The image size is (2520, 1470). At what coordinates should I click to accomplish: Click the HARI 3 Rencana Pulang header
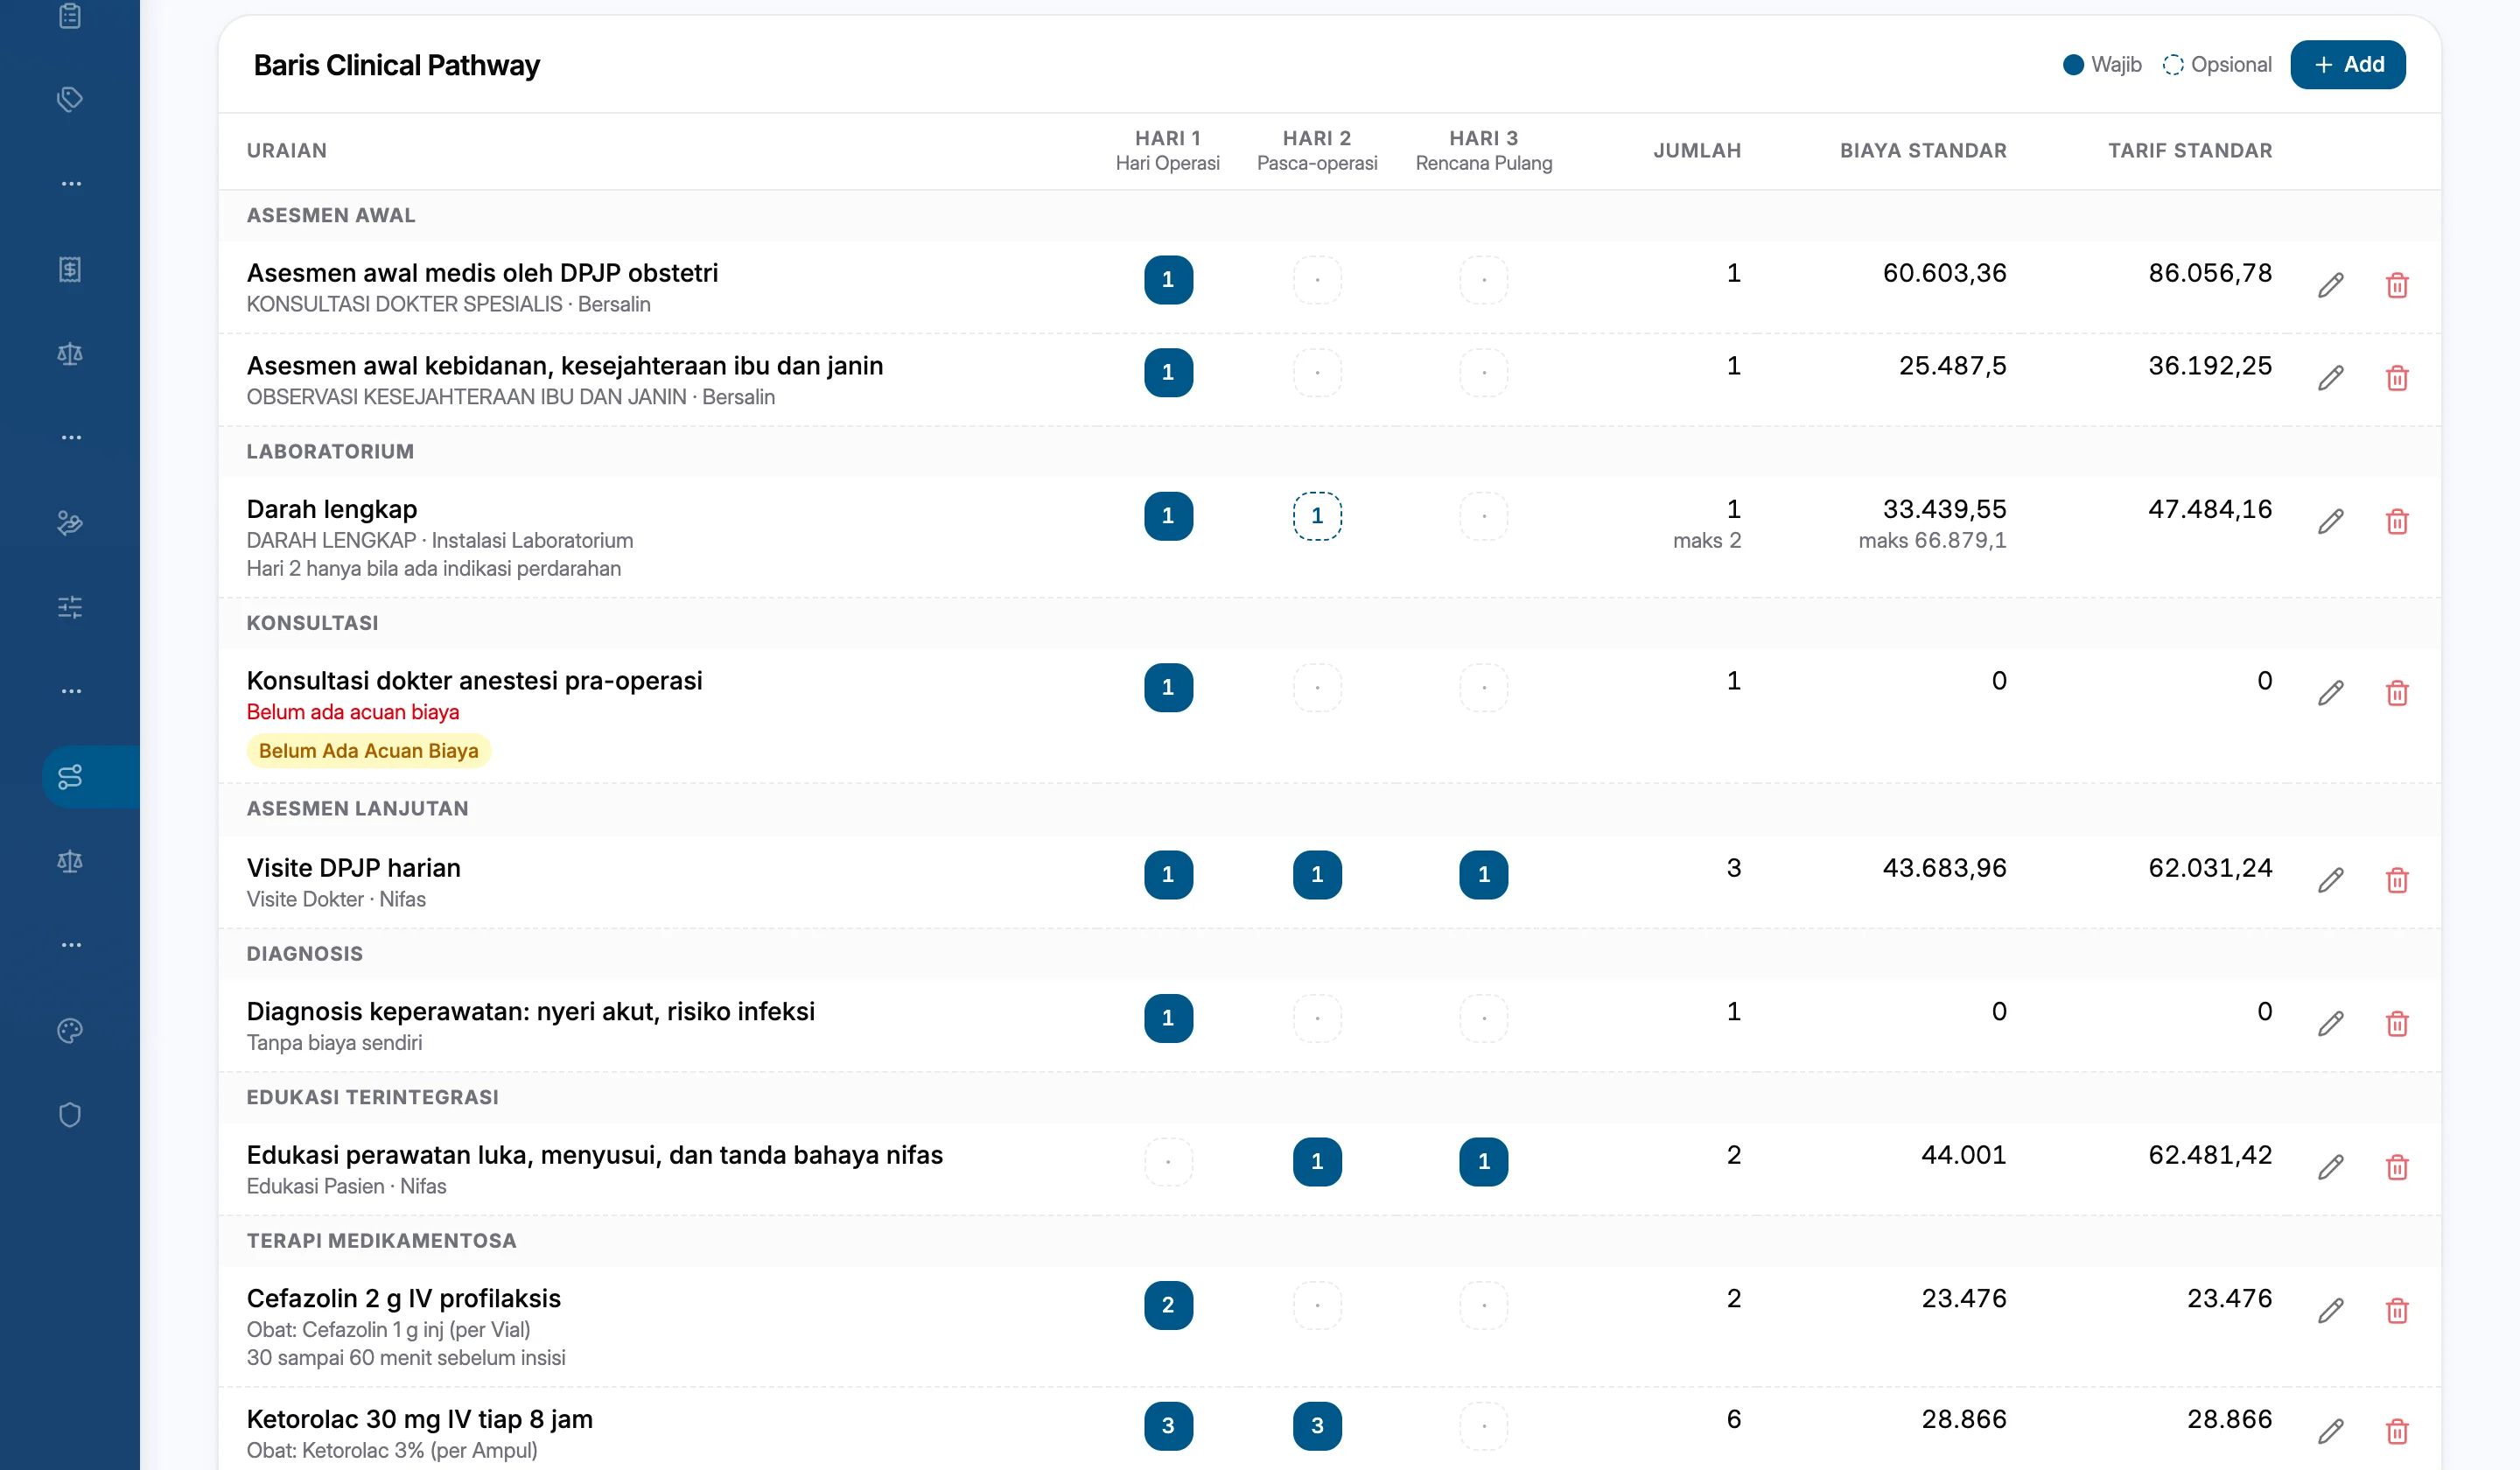(1483, 151)
